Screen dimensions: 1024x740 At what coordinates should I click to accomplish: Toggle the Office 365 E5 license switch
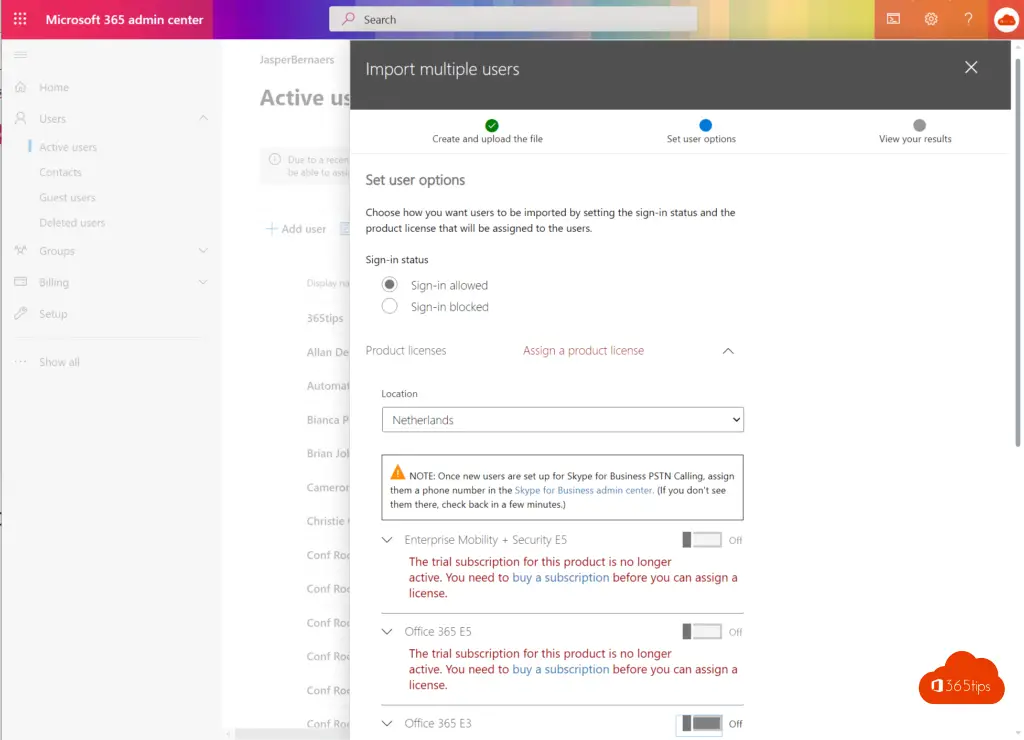click(702, 632)
